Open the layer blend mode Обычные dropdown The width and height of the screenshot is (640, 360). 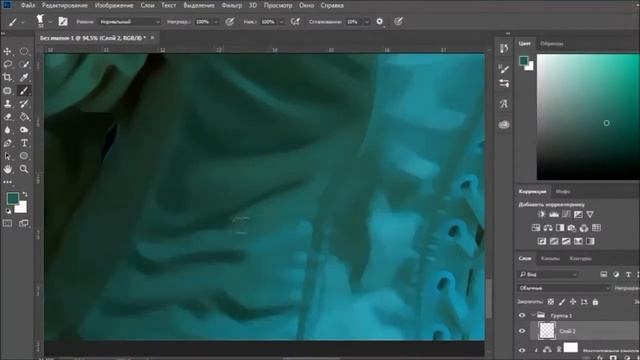(564, 288)
